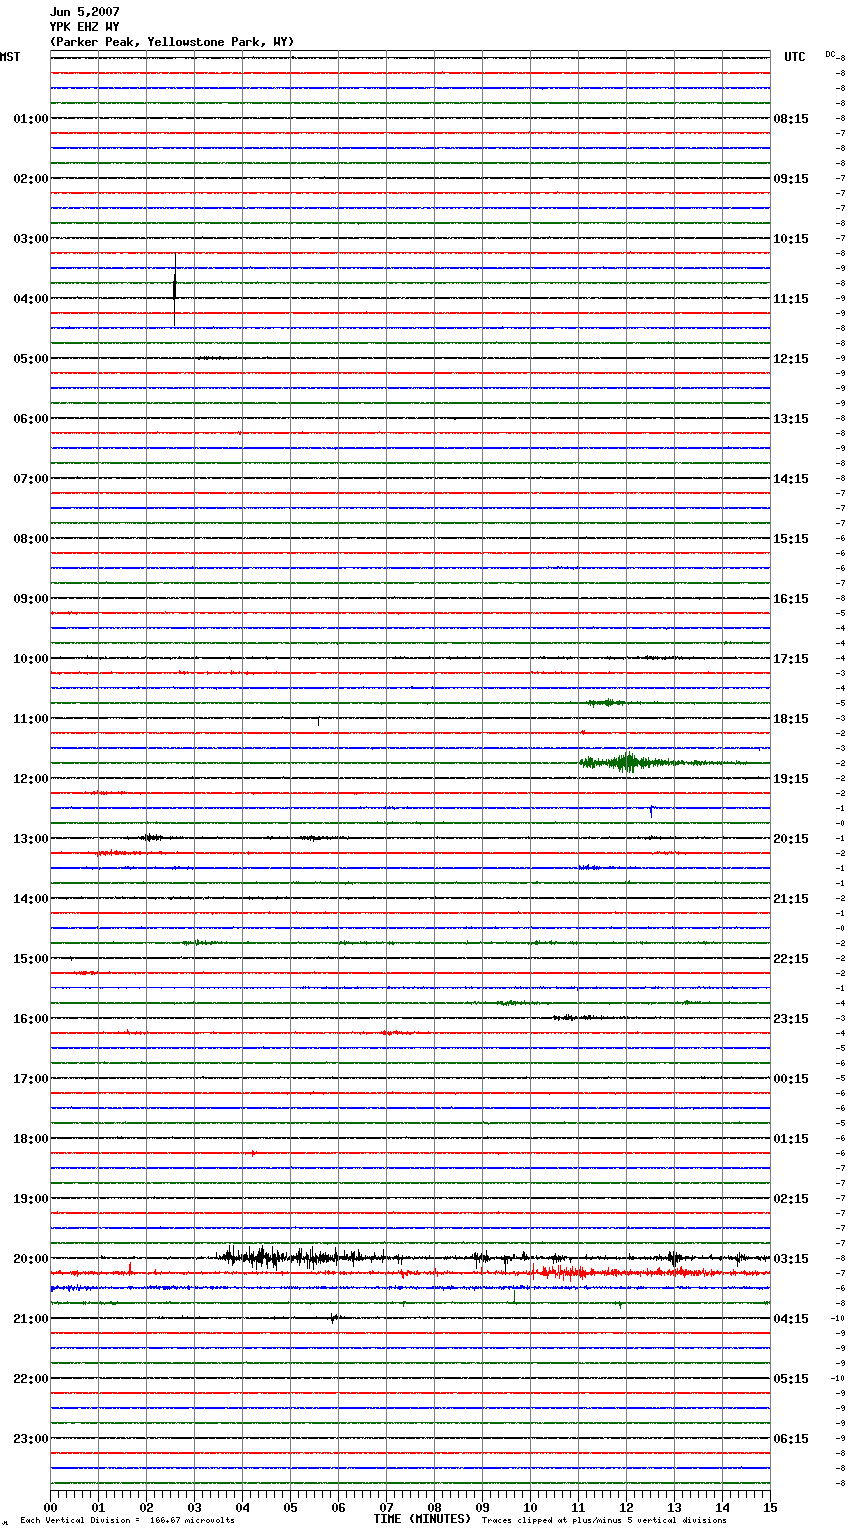This screenshot has height=1534, width=850.
Task: Select the '01:00' MST time label
Action: [31, 119]
